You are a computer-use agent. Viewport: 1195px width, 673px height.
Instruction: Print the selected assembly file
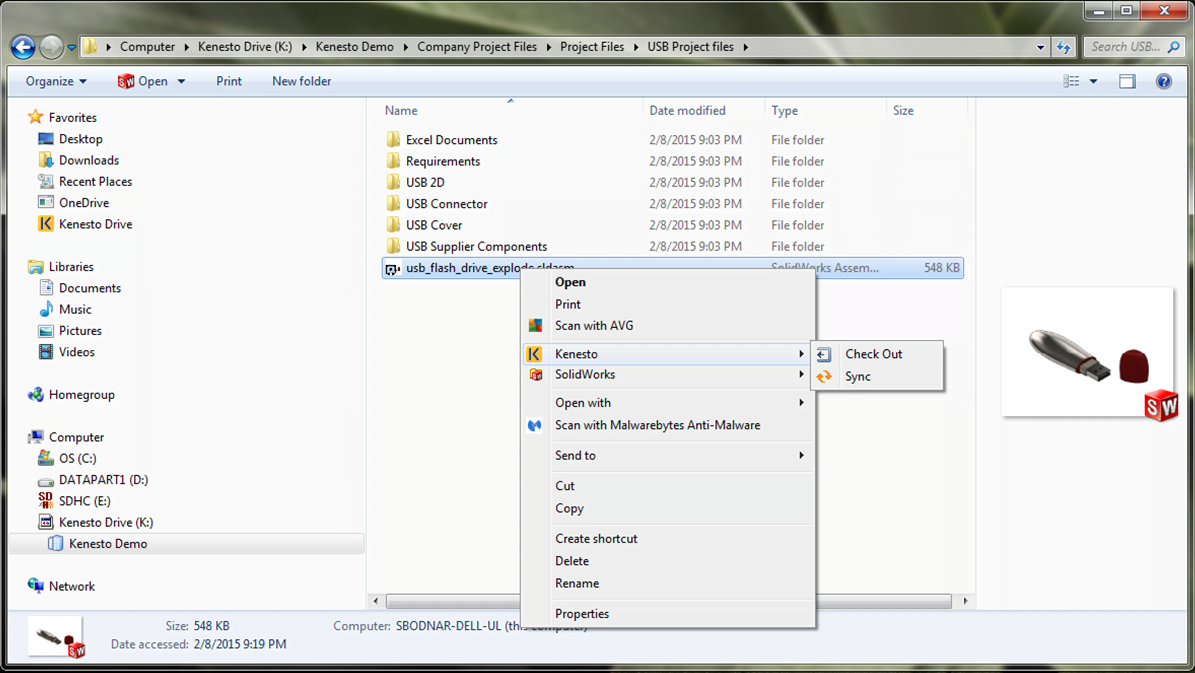point(229,81)
